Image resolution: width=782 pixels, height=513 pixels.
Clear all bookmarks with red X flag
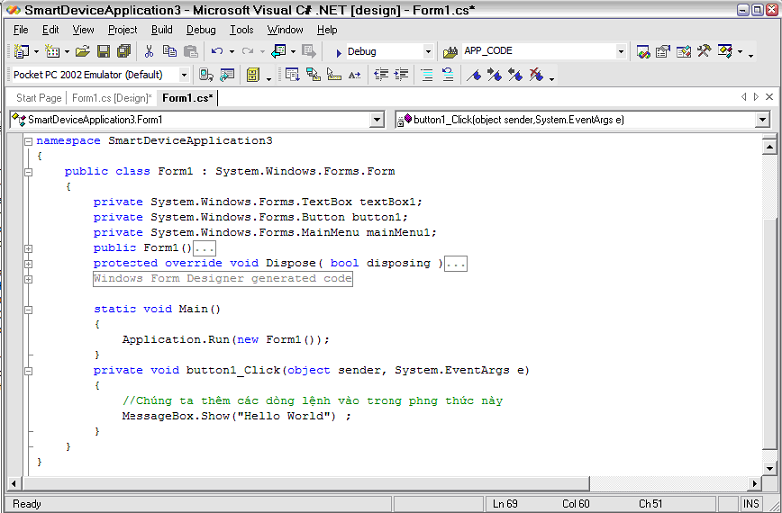tap(537, 75)
